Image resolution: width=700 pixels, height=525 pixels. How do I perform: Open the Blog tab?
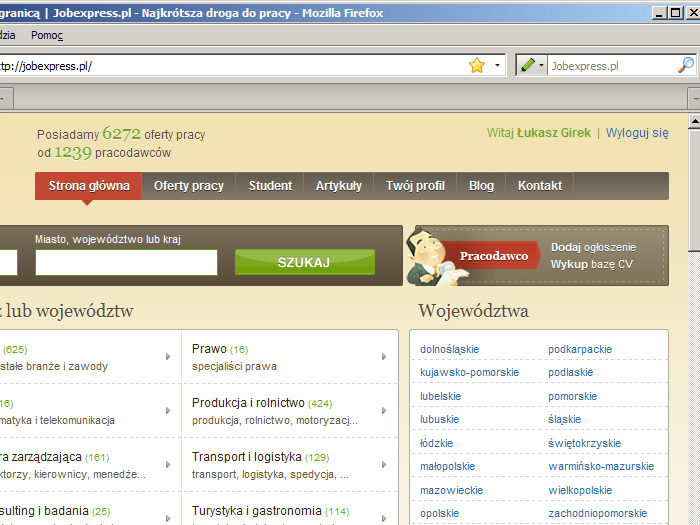tap(481, 186)
